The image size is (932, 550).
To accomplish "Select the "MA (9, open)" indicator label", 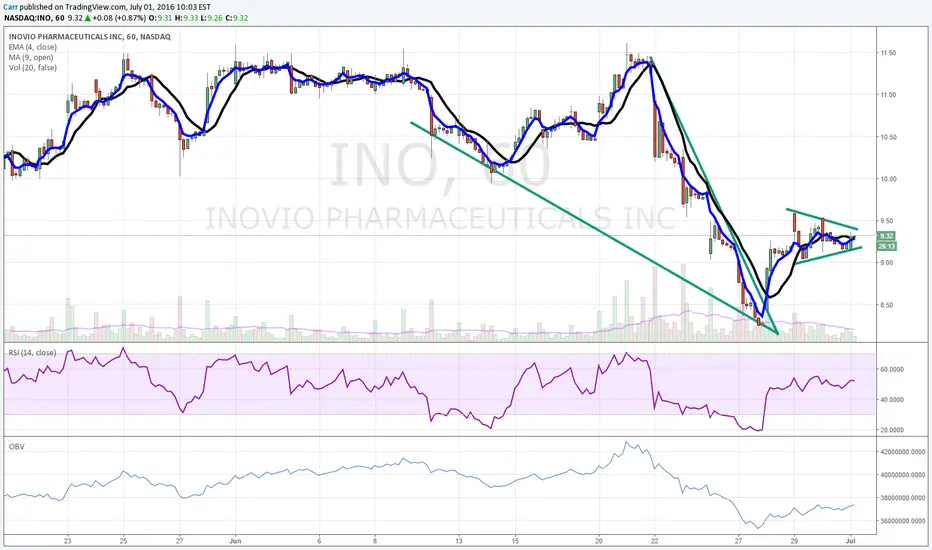I will [x=31, y=58].
